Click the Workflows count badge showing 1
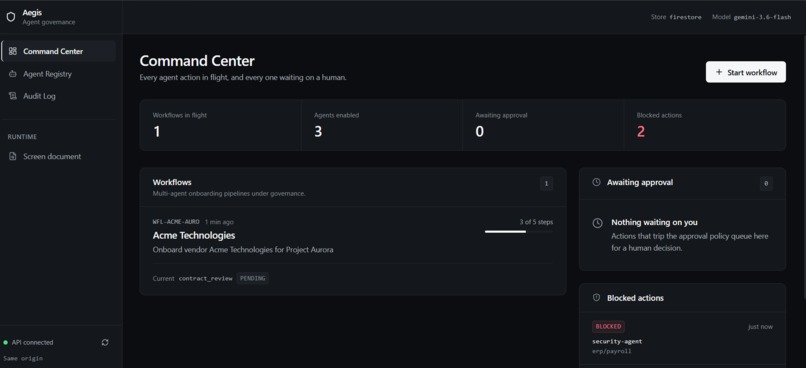The width and height of the screenshot is (806, 368). [546, 183]
